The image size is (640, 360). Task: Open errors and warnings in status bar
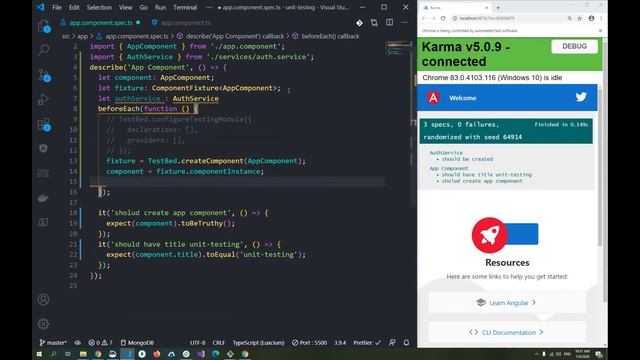(x=100, y=342)
